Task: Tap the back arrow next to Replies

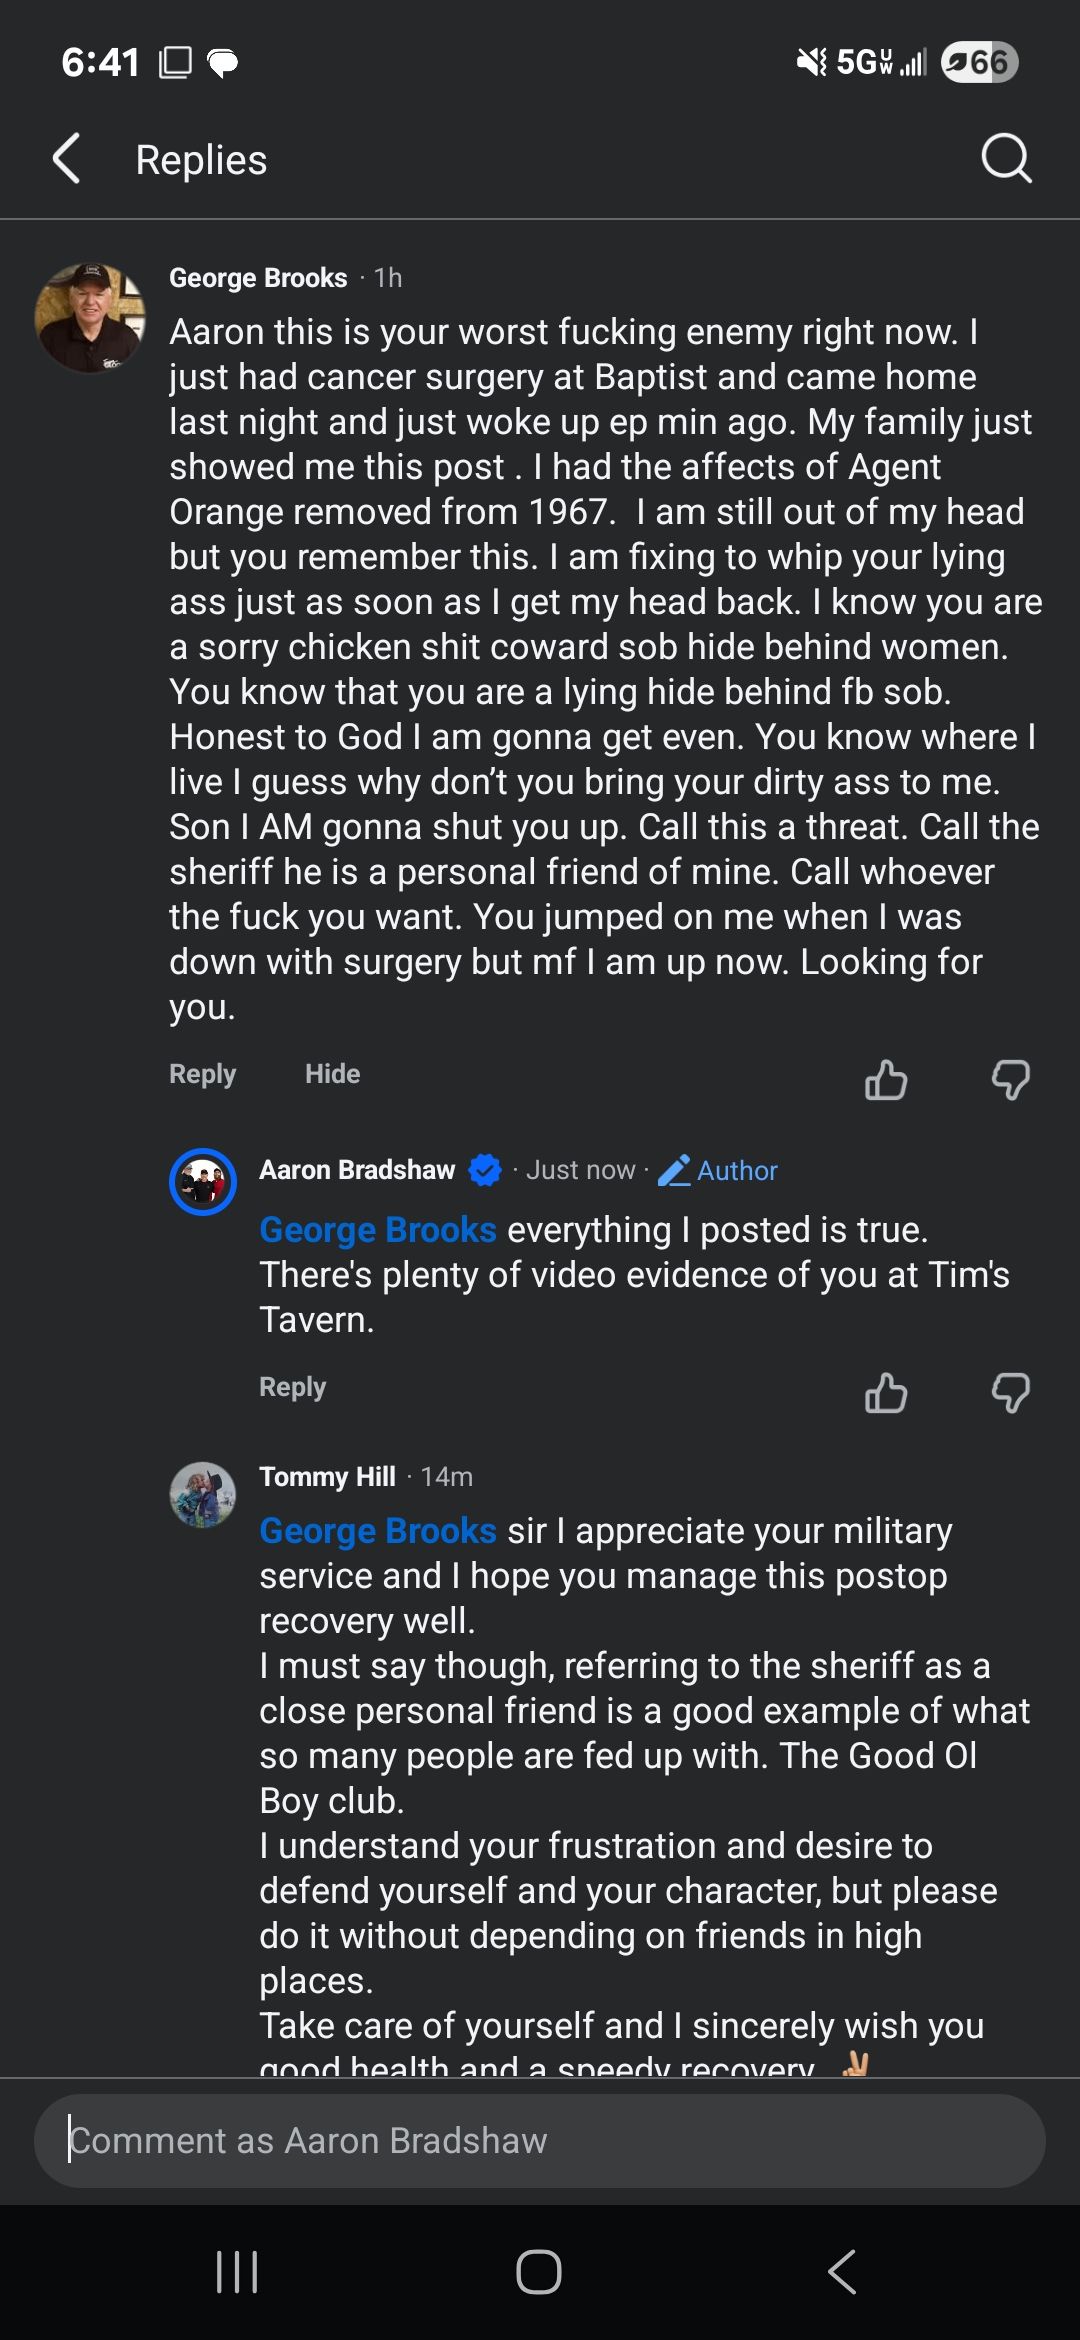Action: (x=67, y=159)
